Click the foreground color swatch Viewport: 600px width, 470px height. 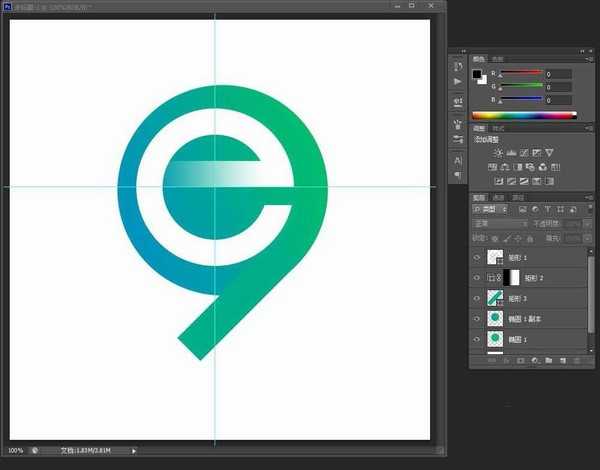477,73
